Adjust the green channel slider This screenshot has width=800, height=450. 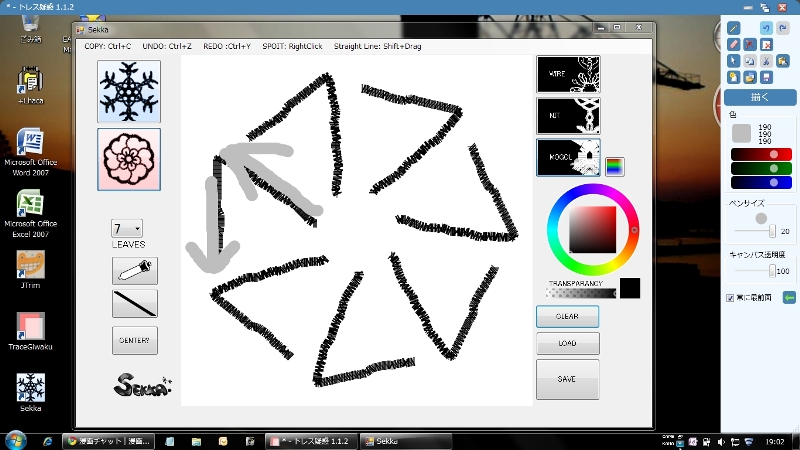tap(761, 168)
